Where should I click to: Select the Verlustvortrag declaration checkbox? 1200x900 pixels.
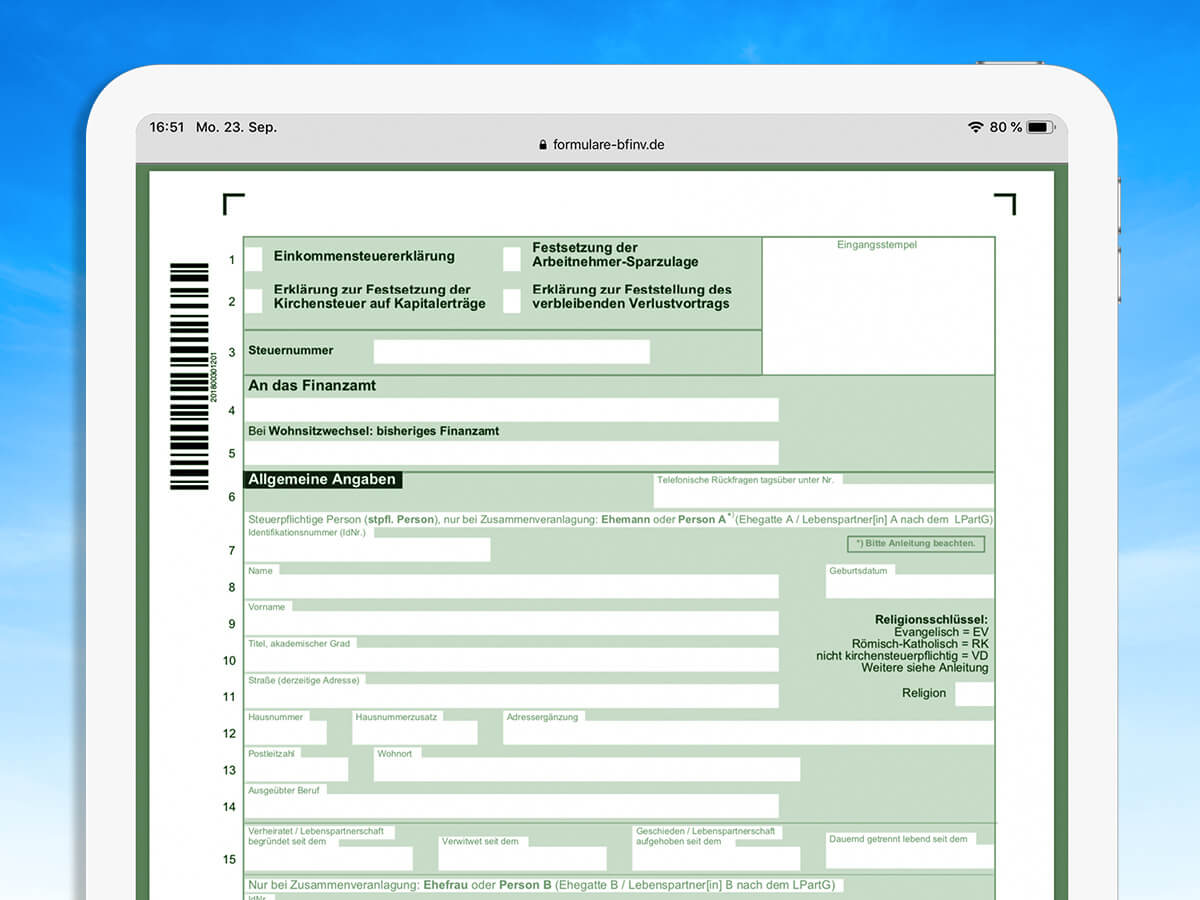click(512, 301)
